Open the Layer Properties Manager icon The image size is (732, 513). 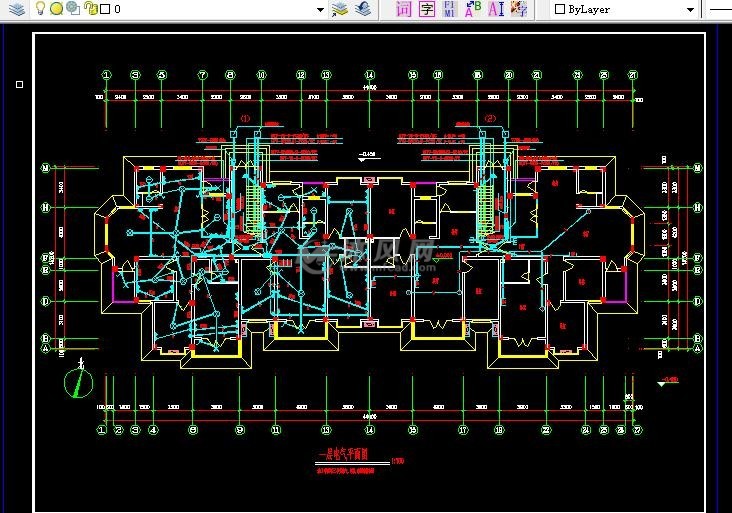pos(16,9)
